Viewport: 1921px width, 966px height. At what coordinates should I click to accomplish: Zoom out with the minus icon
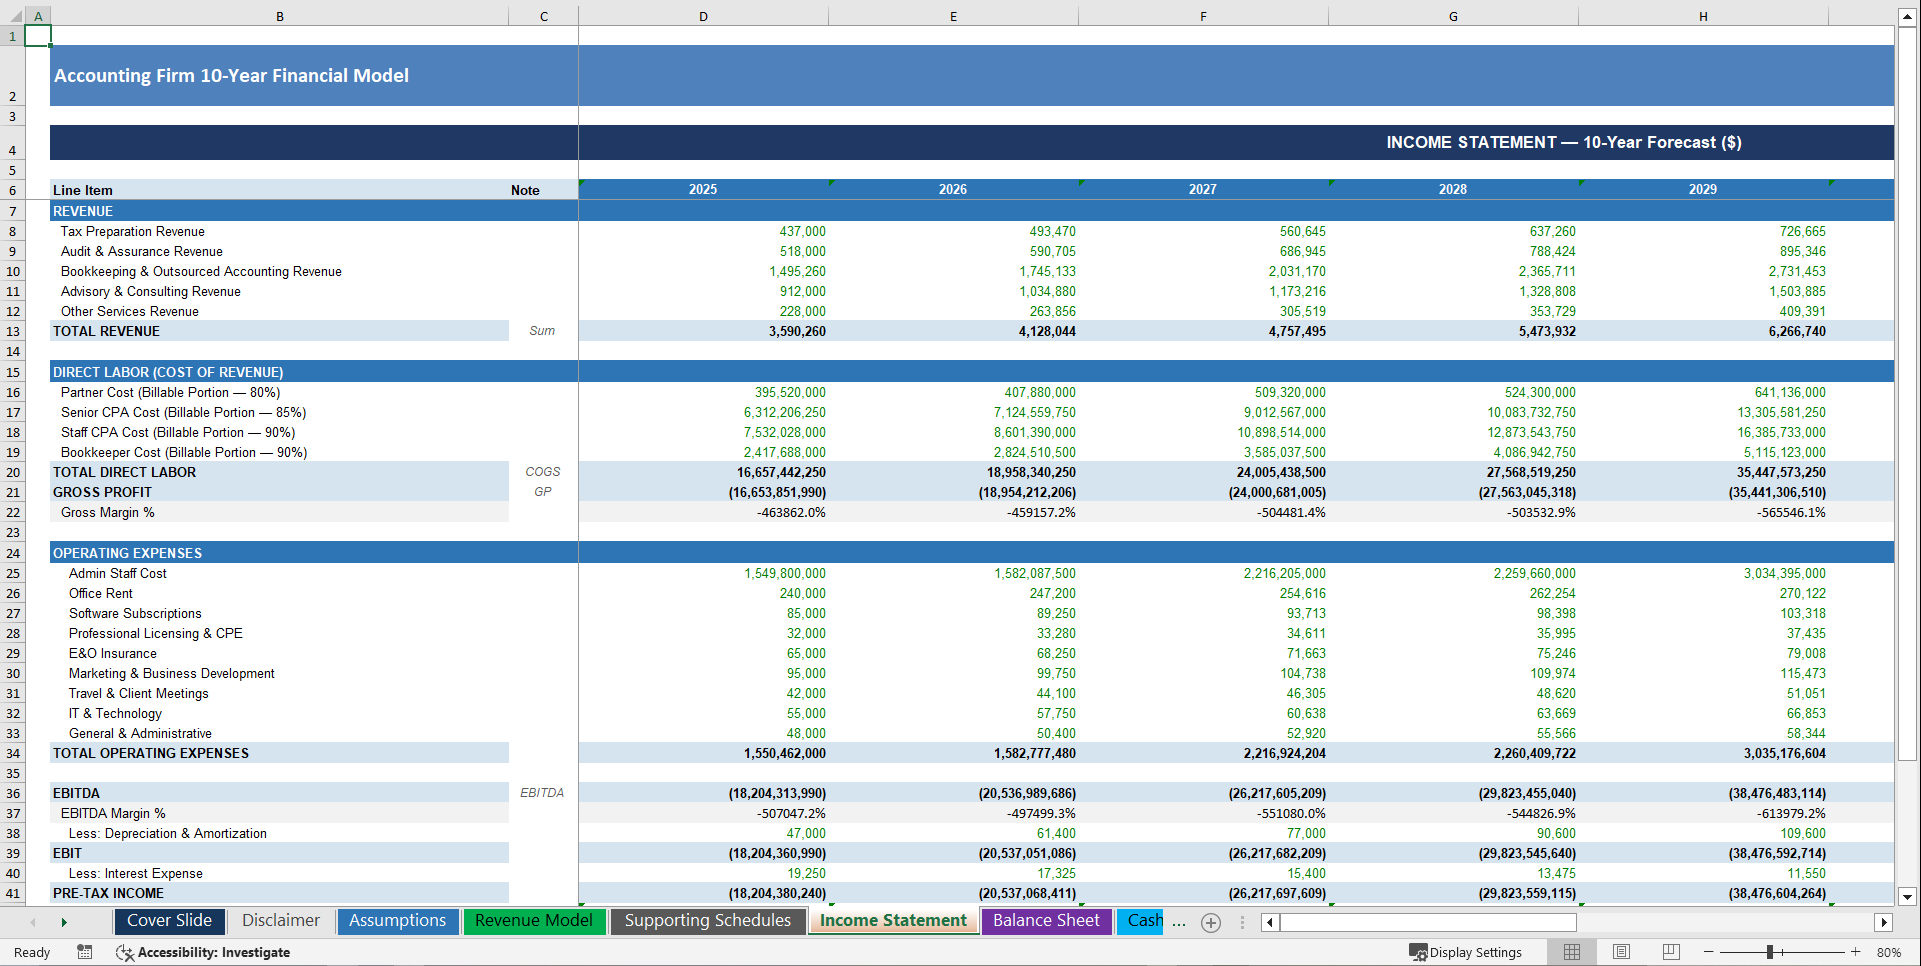click(1707, 952)
